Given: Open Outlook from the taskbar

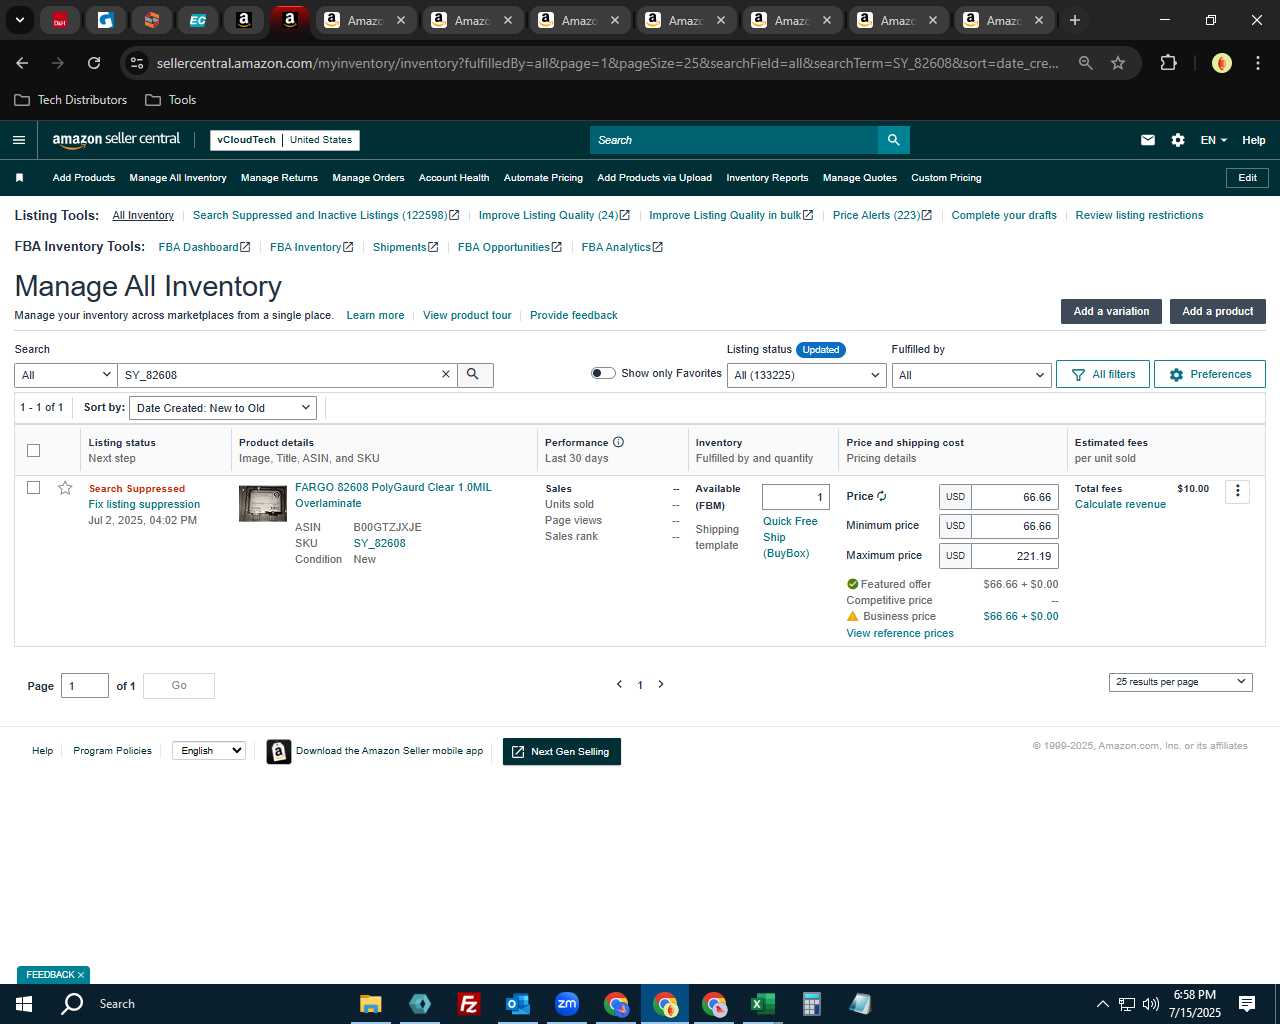Looking at the screenshot, I should click(x=517, y=1004).
